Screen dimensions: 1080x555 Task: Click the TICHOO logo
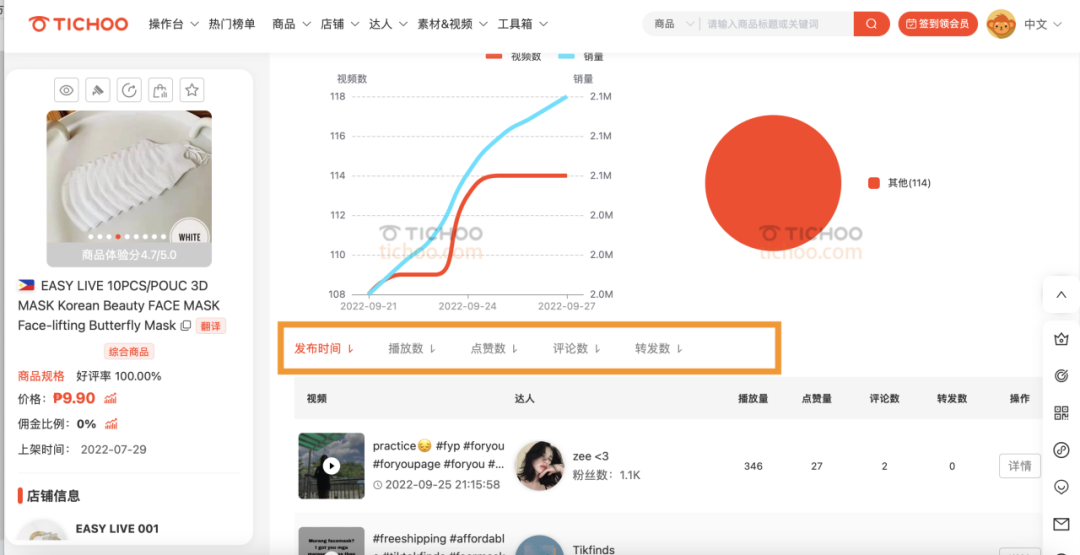click(78, 24)
